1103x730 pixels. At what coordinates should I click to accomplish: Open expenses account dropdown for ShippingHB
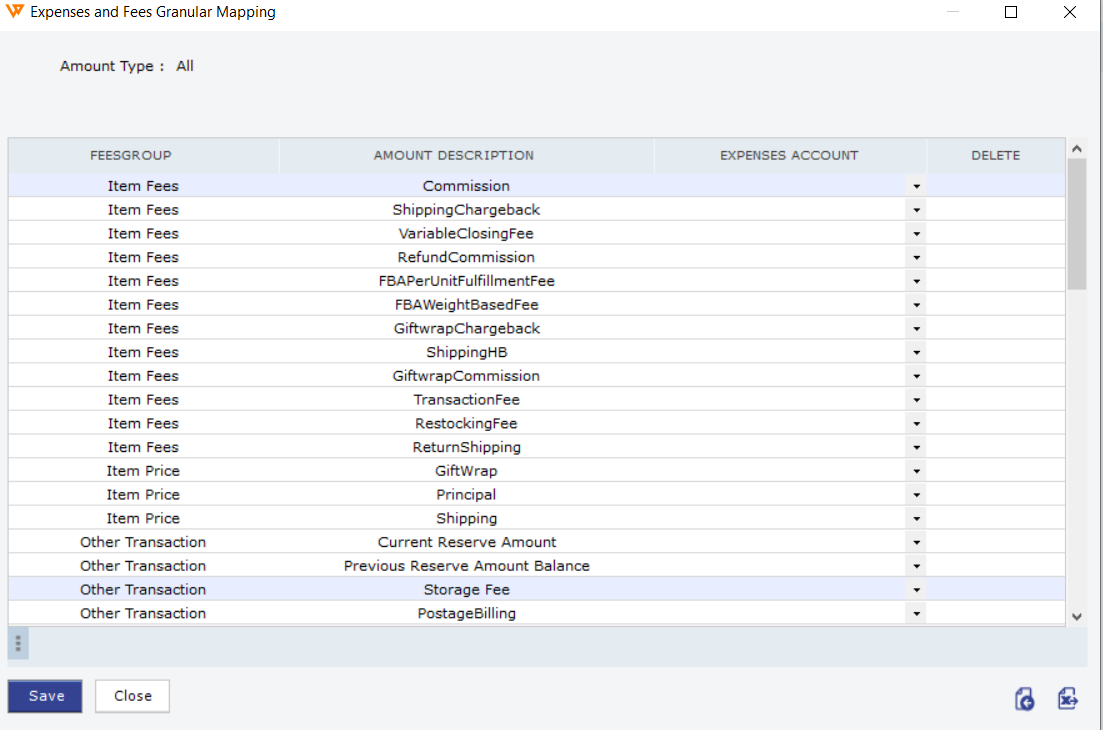tap(917, 352)
